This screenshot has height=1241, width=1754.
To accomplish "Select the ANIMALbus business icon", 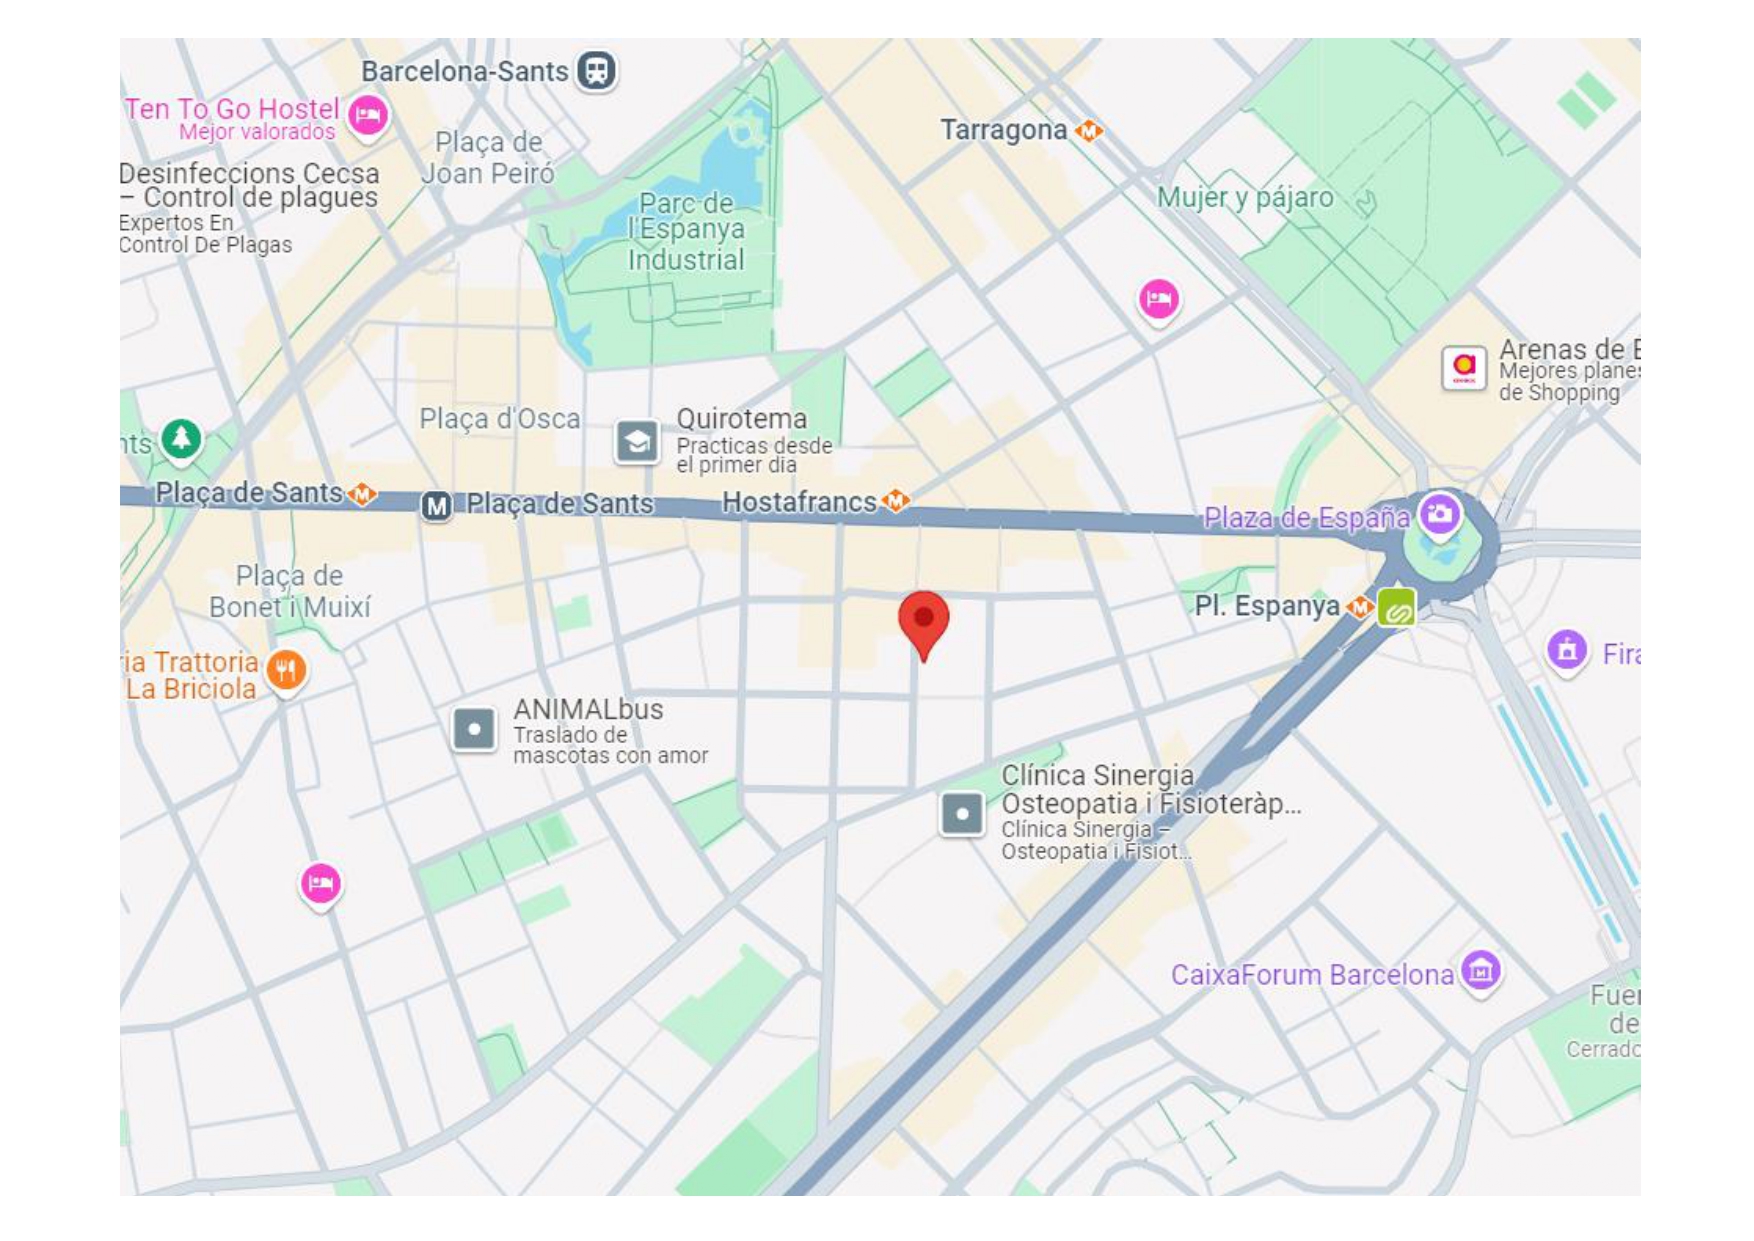I will 474,729.
